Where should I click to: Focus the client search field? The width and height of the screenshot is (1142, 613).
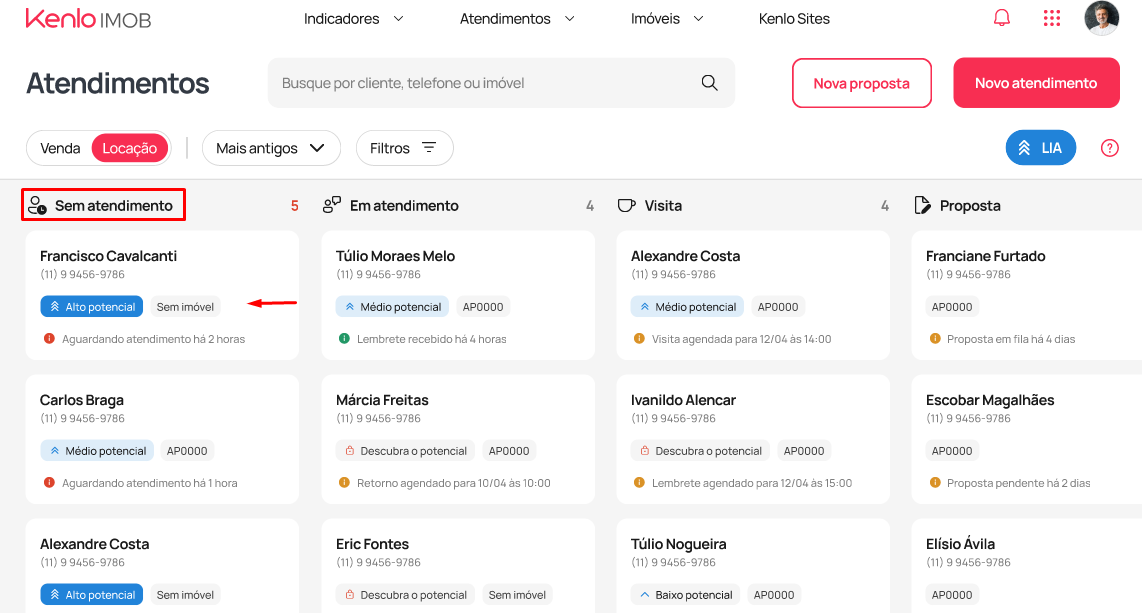click(501, 83)
